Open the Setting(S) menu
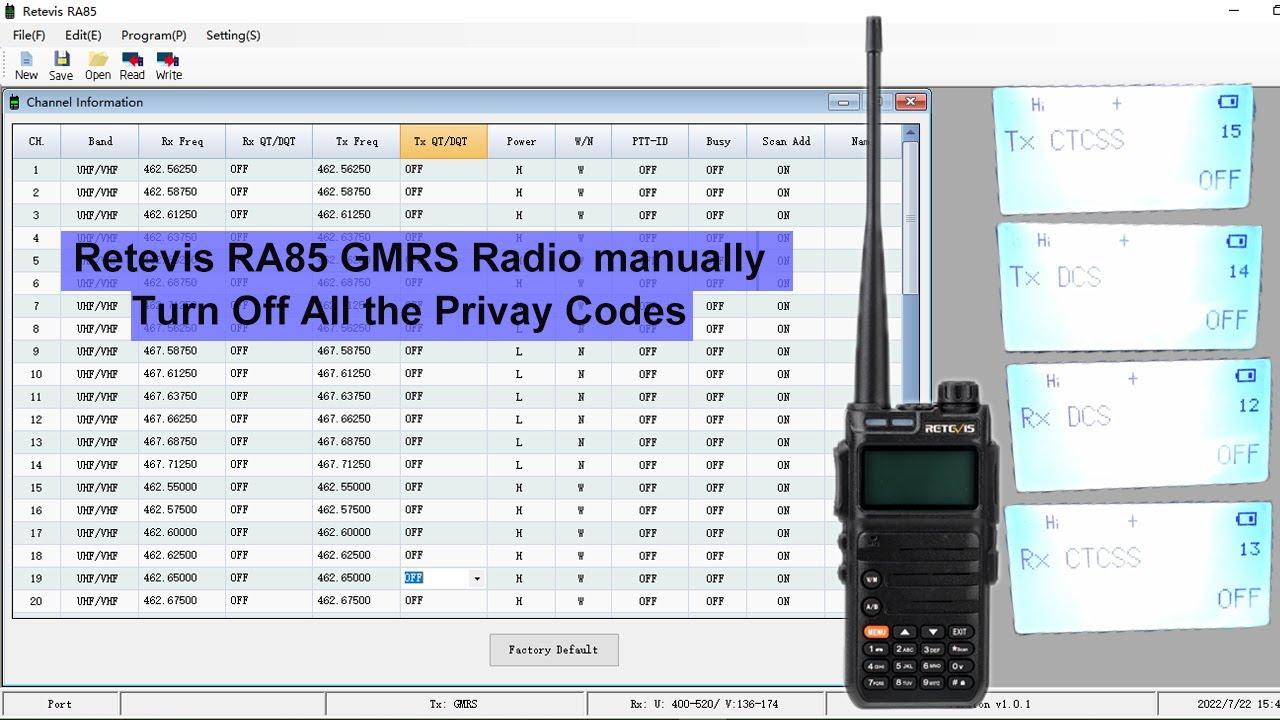 pos(233,35)
